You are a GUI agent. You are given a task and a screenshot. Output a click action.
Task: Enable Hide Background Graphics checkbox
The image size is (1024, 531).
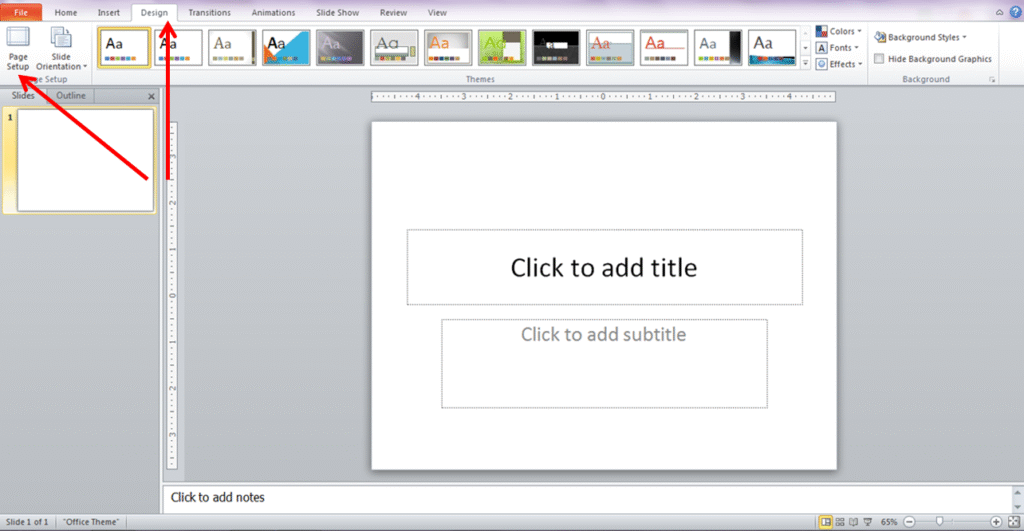click(x=879, y=59)
